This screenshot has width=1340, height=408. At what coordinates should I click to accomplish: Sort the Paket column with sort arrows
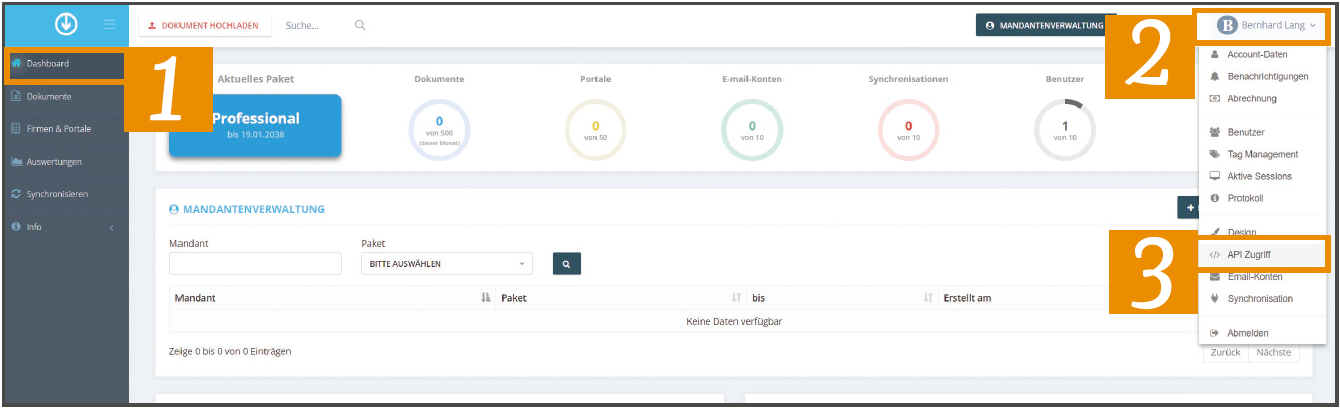pyautogui.click(x=736, y=298)
